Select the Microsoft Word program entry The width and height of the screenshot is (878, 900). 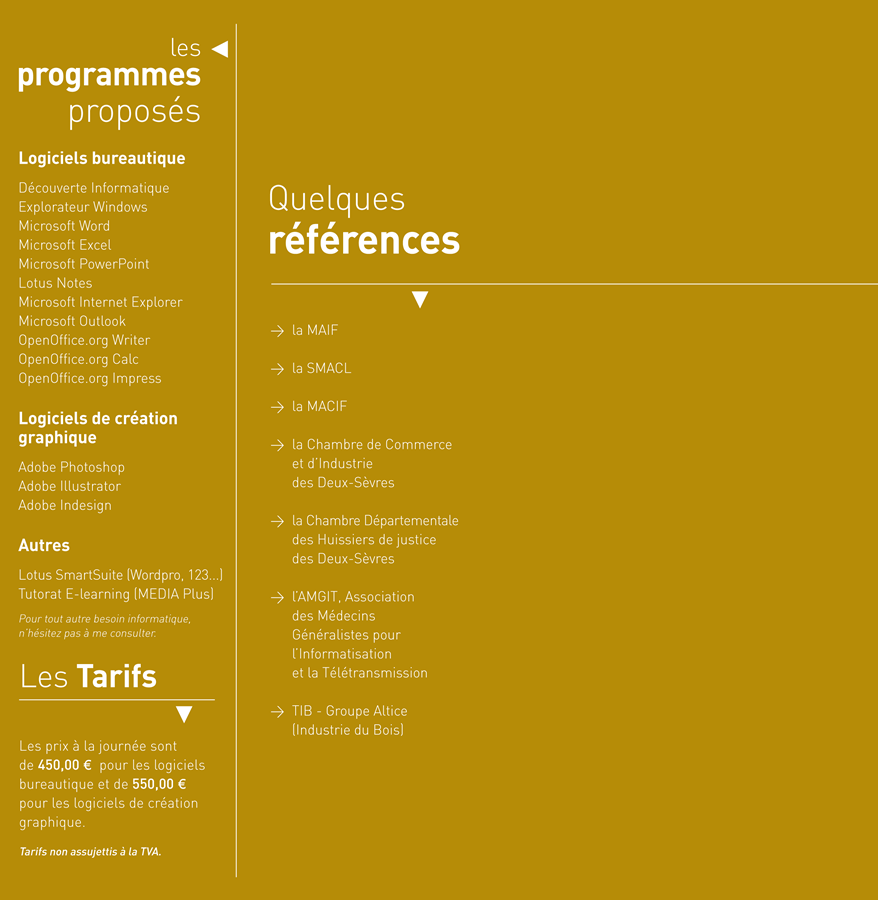pyautogui.click(x=64, y=226)
